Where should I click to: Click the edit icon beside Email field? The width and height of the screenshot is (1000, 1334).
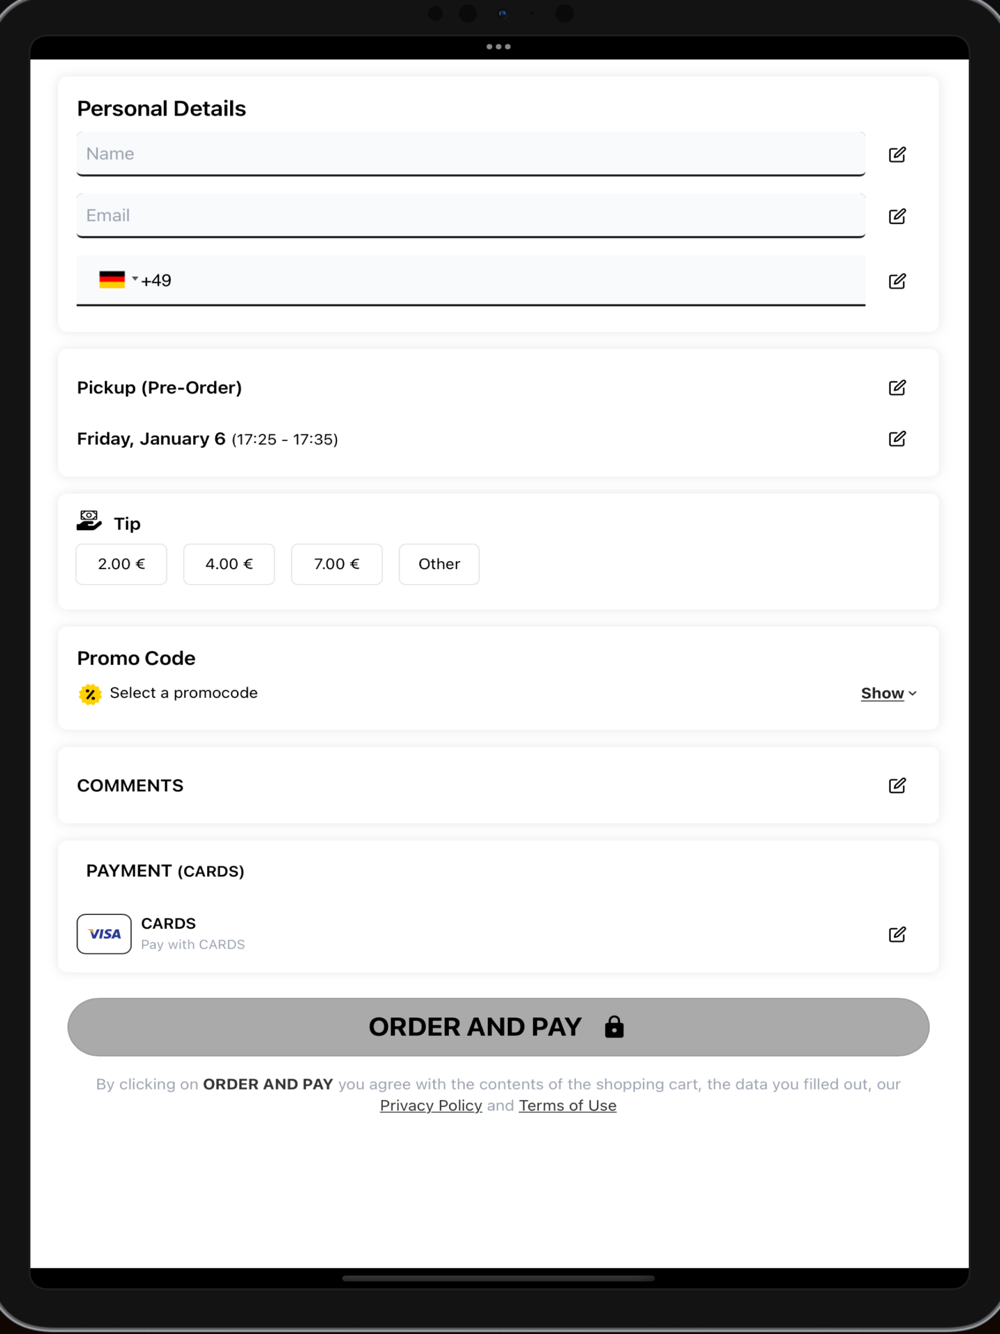coord(897,216)
